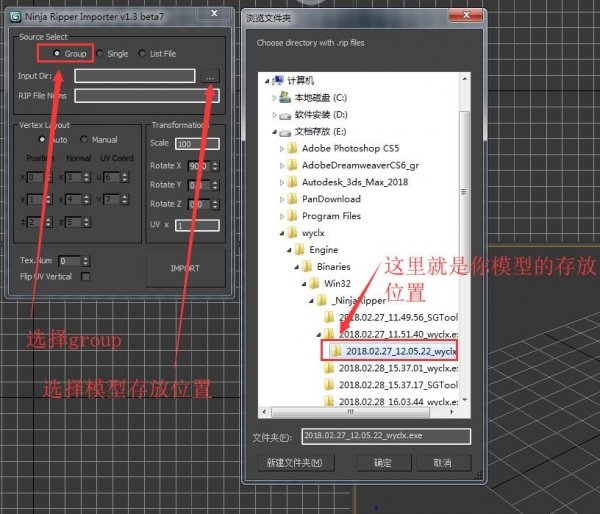Screen dimensions: 600x514
Task: Click the Autodesk_3ds_Max_2018 folder icon
Action: (x=292, y=182)
